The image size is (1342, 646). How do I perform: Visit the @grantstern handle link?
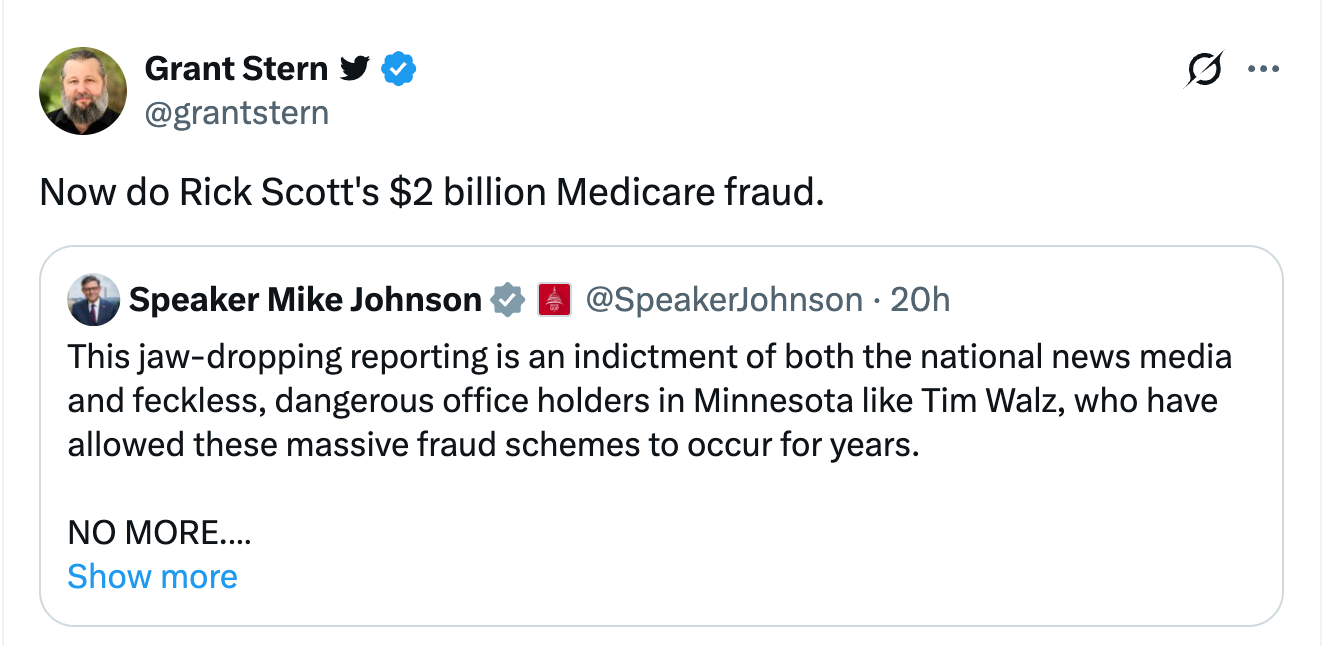click(236, 113)
